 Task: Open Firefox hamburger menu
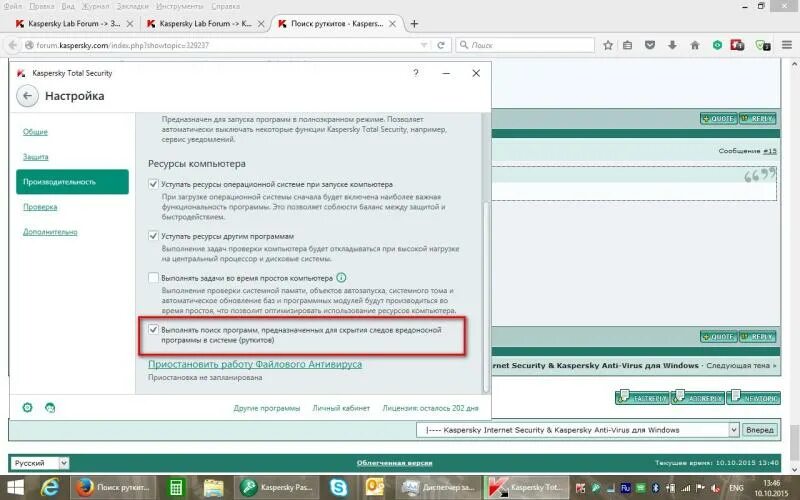click(787, 45)
